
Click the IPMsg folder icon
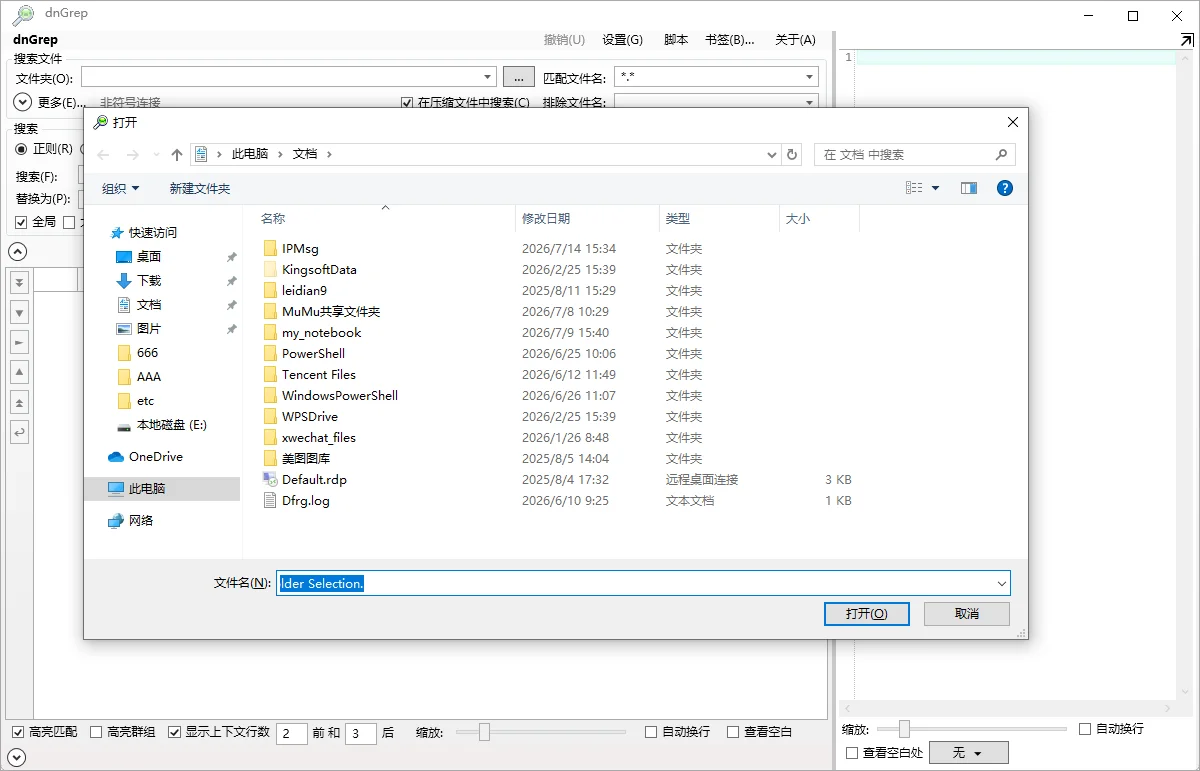(270, 248)
